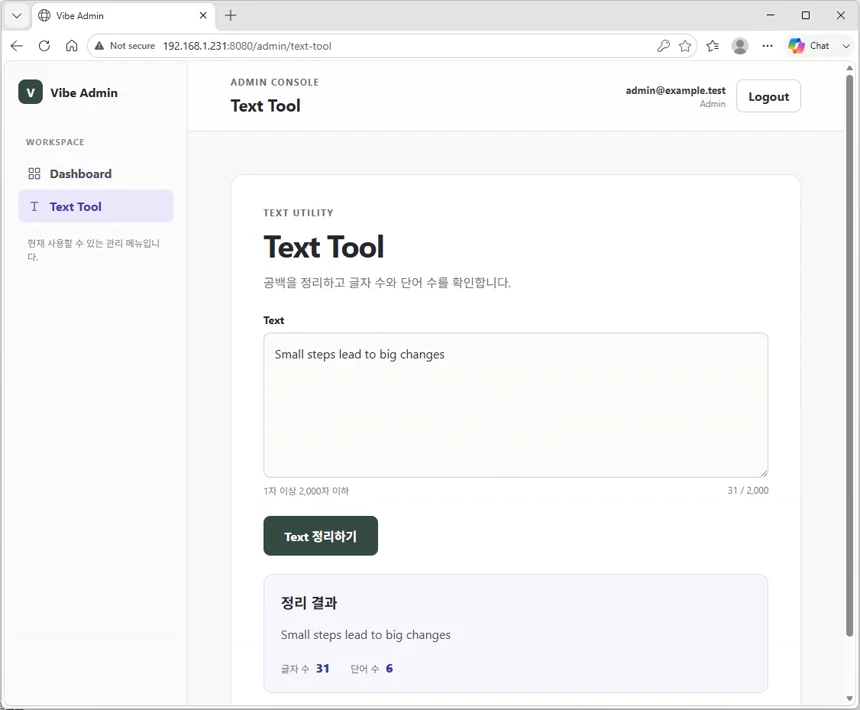Expand the Copilot Chat dropdown arrow
The height and width of the screenshot is (710, 860).
[x=846, y=46]
